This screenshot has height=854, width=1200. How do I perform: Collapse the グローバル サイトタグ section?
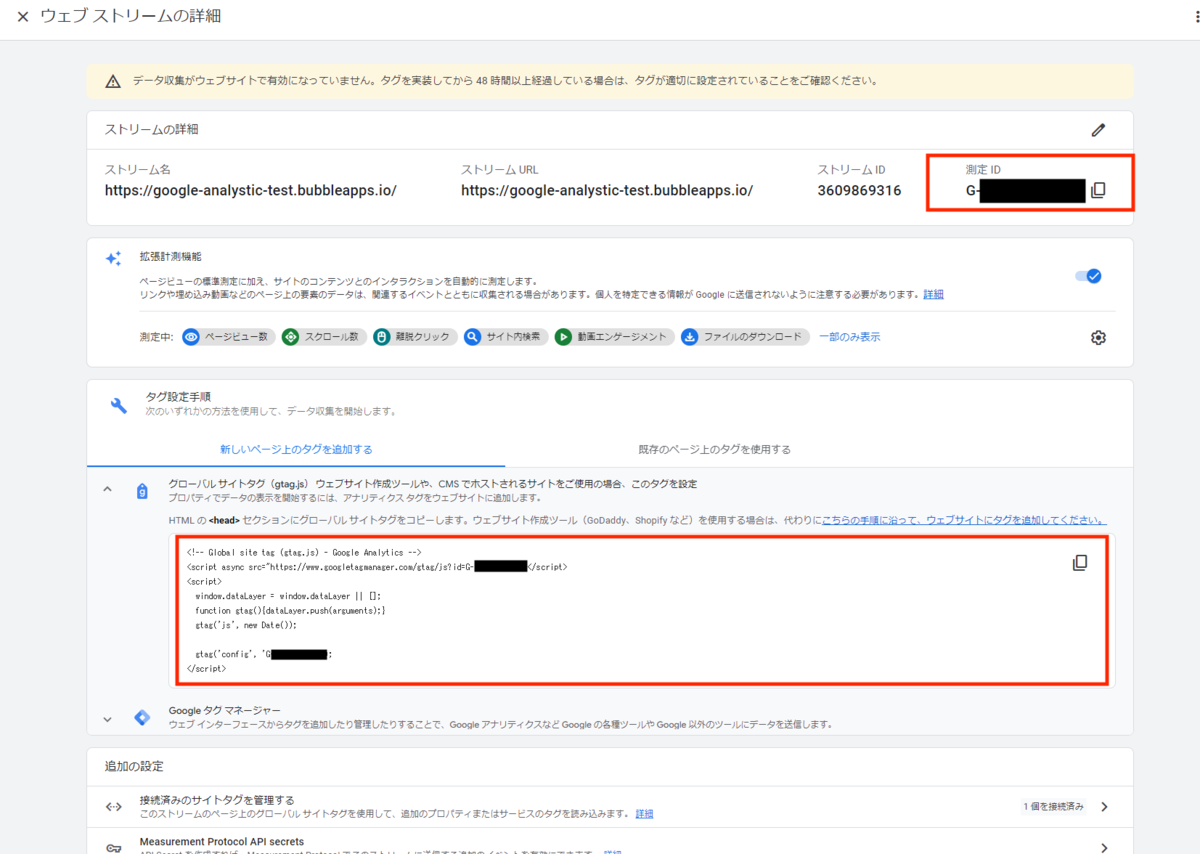click(x=106, y=489)
